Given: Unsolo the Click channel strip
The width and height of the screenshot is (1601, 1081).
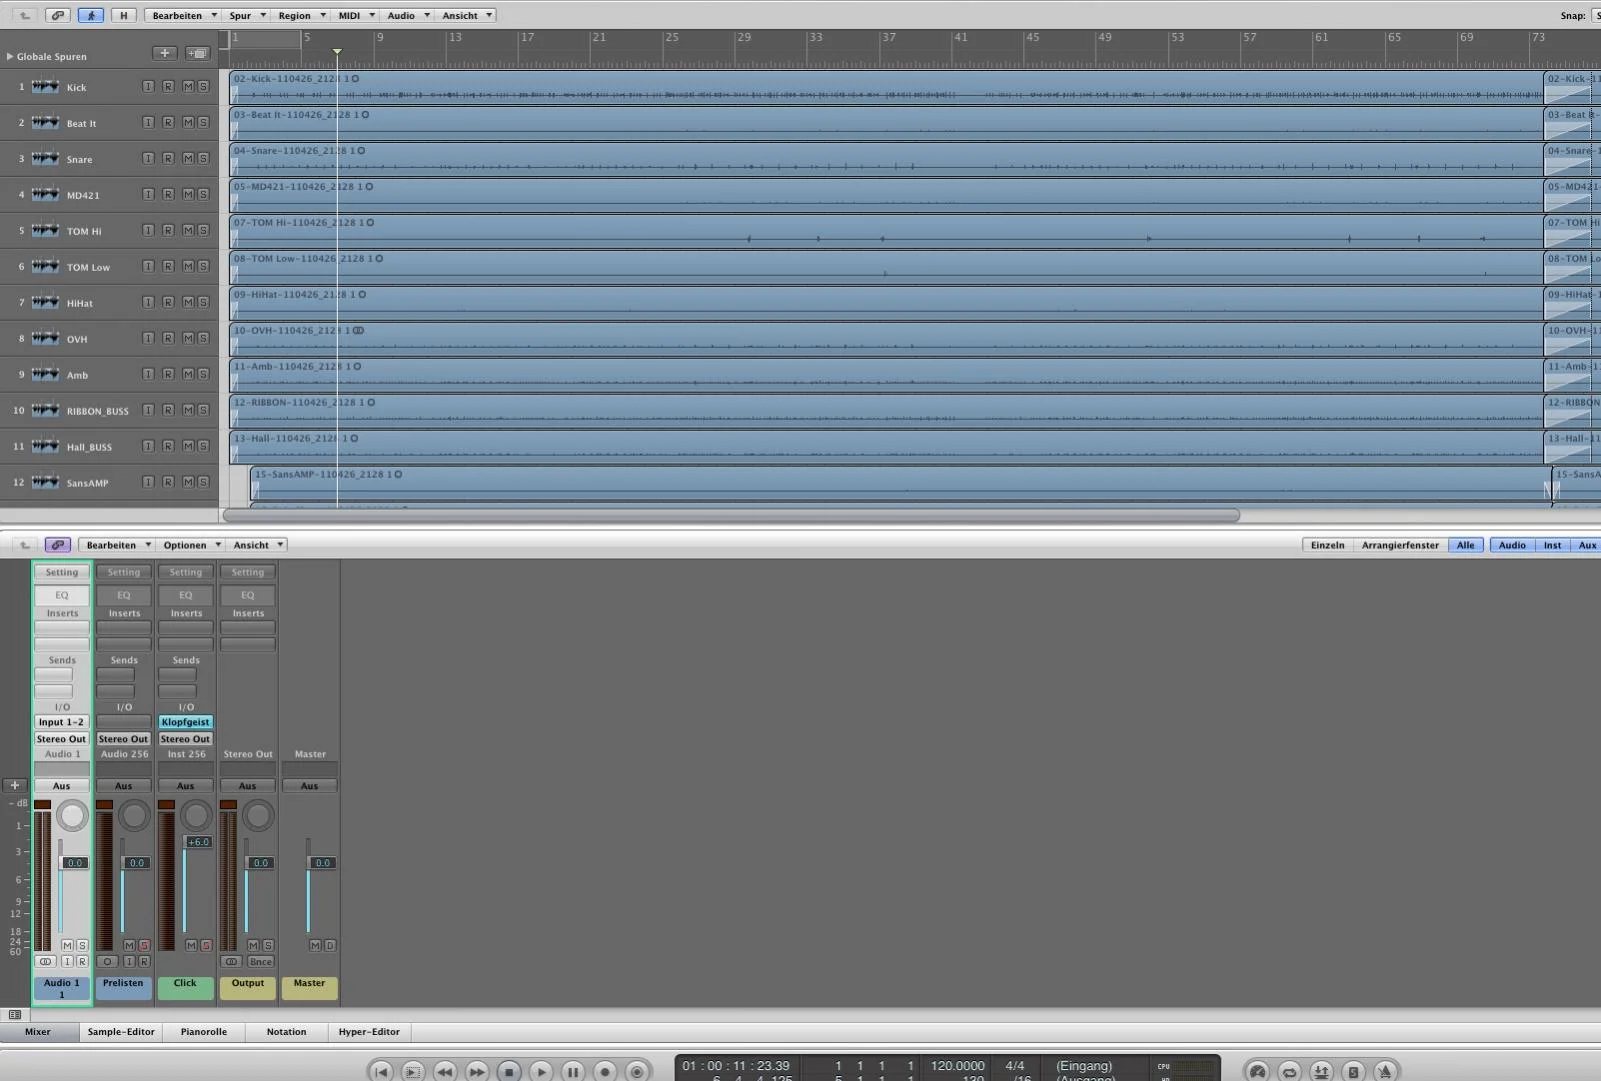Looking at the screenshot, I should click(x=206, y=945).
